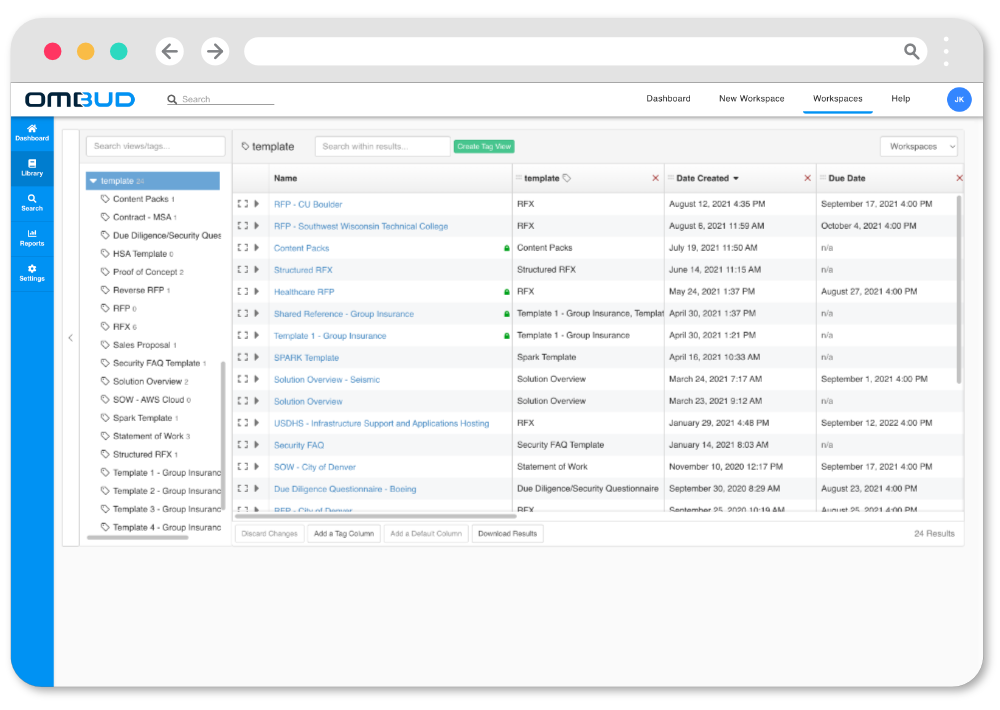Click the lock icon on Shared Reference - Group Insurance row

506,314
